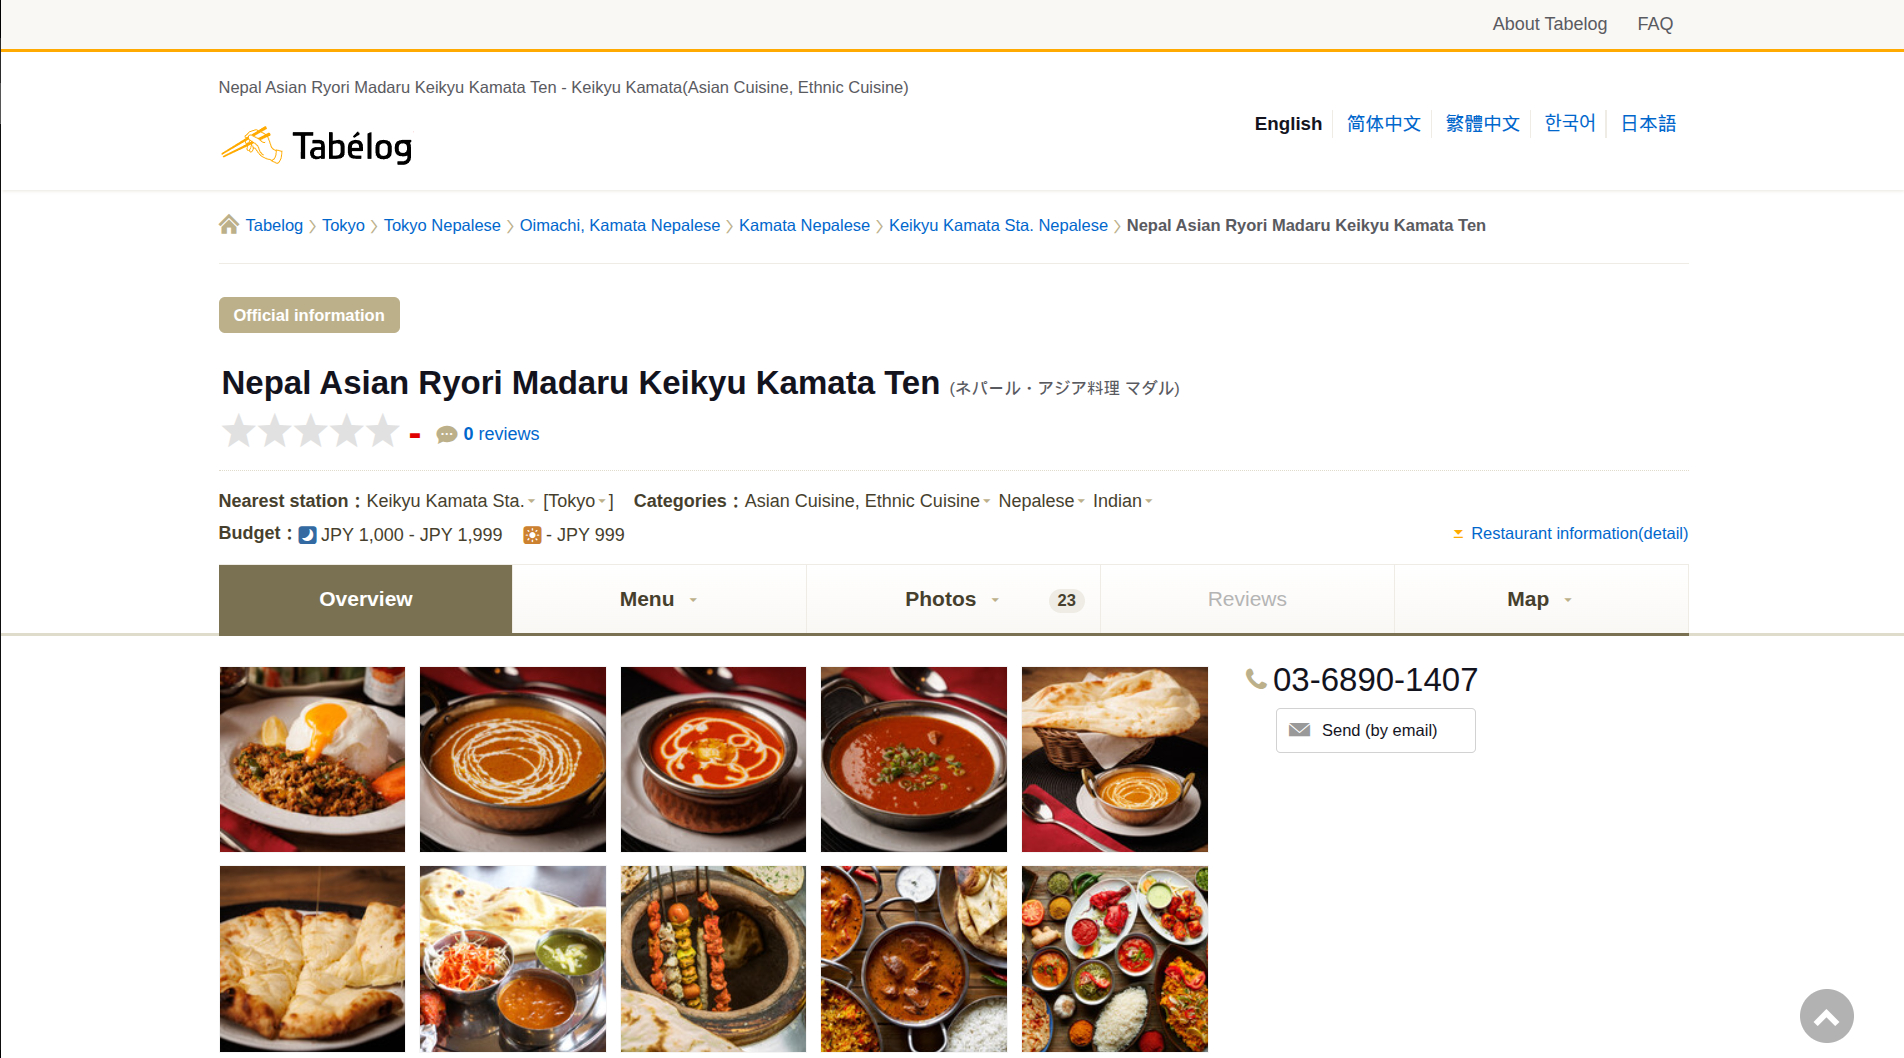Screen dimensions: 1904x1058
Task: Open the Map tab
Action: [1541, 599]
